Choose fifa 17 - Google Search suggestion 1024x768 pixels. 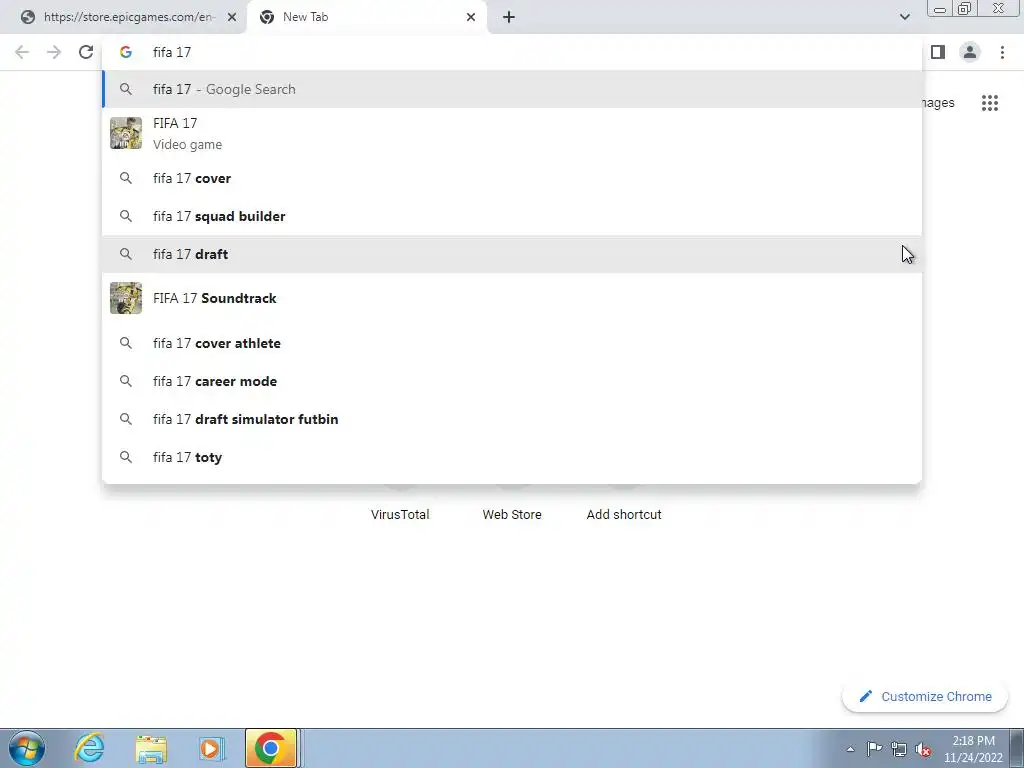[x=512, y=89]
